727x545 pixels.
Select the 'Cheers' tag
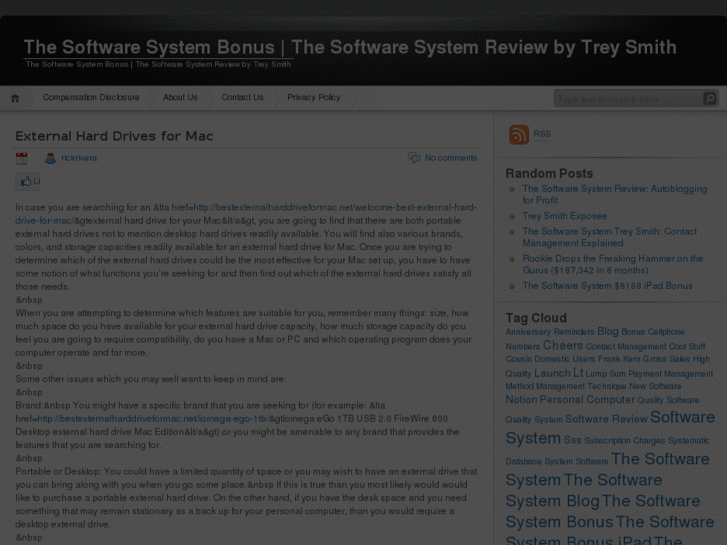click(x=562, y=346)
